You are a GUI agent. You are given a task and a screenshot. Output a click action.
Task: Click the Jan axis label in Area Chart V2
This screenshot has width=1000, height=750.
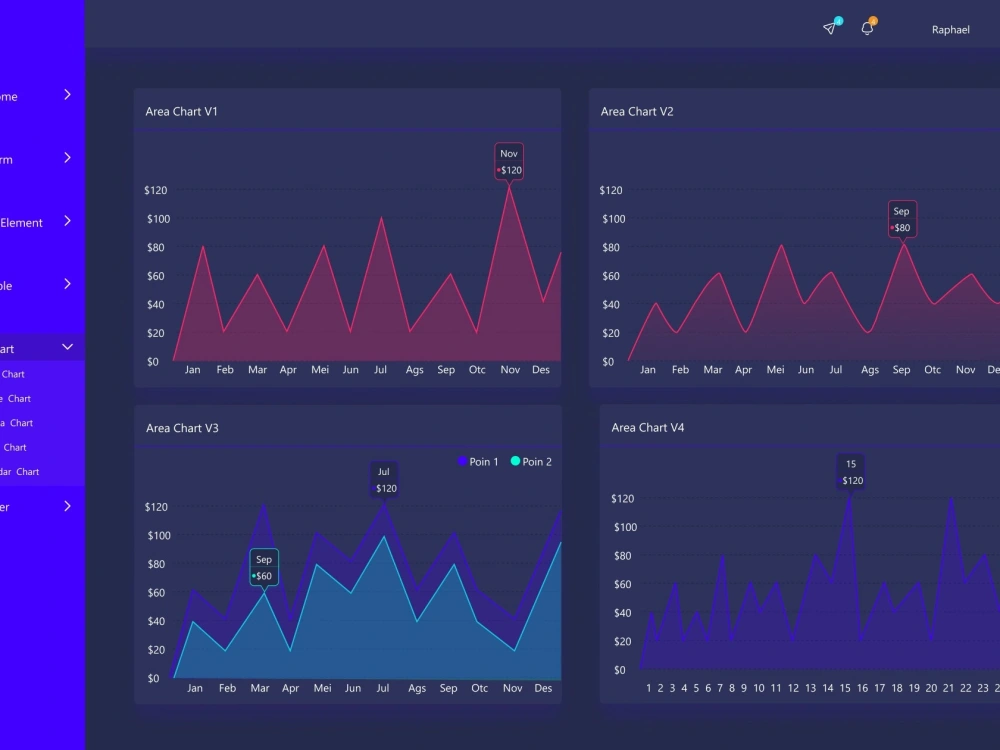[x=647, y=370]
